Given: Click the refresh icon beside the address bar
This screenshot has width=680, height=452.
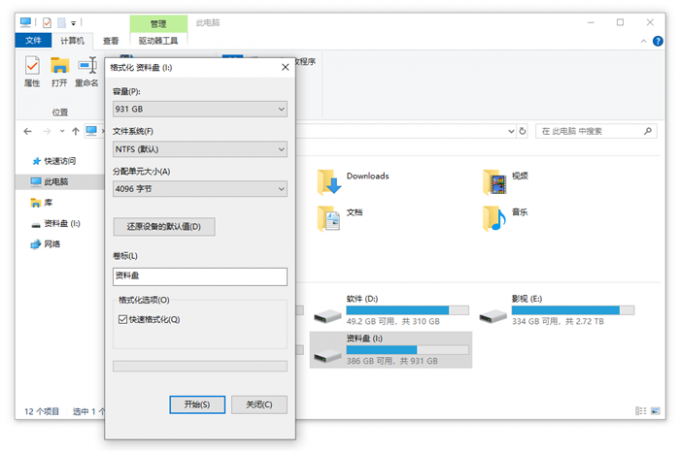Looking at the screenshot, I should click(523, 131).
